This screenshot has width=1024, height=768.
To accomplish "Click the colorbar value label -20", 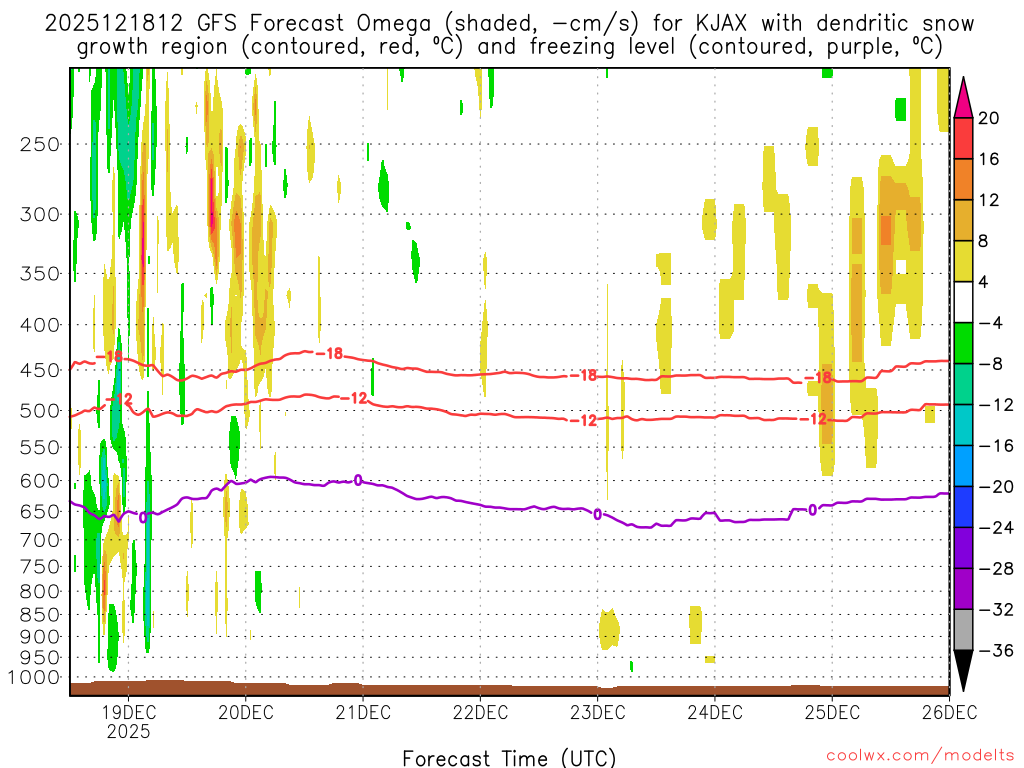I will (995, 487).
